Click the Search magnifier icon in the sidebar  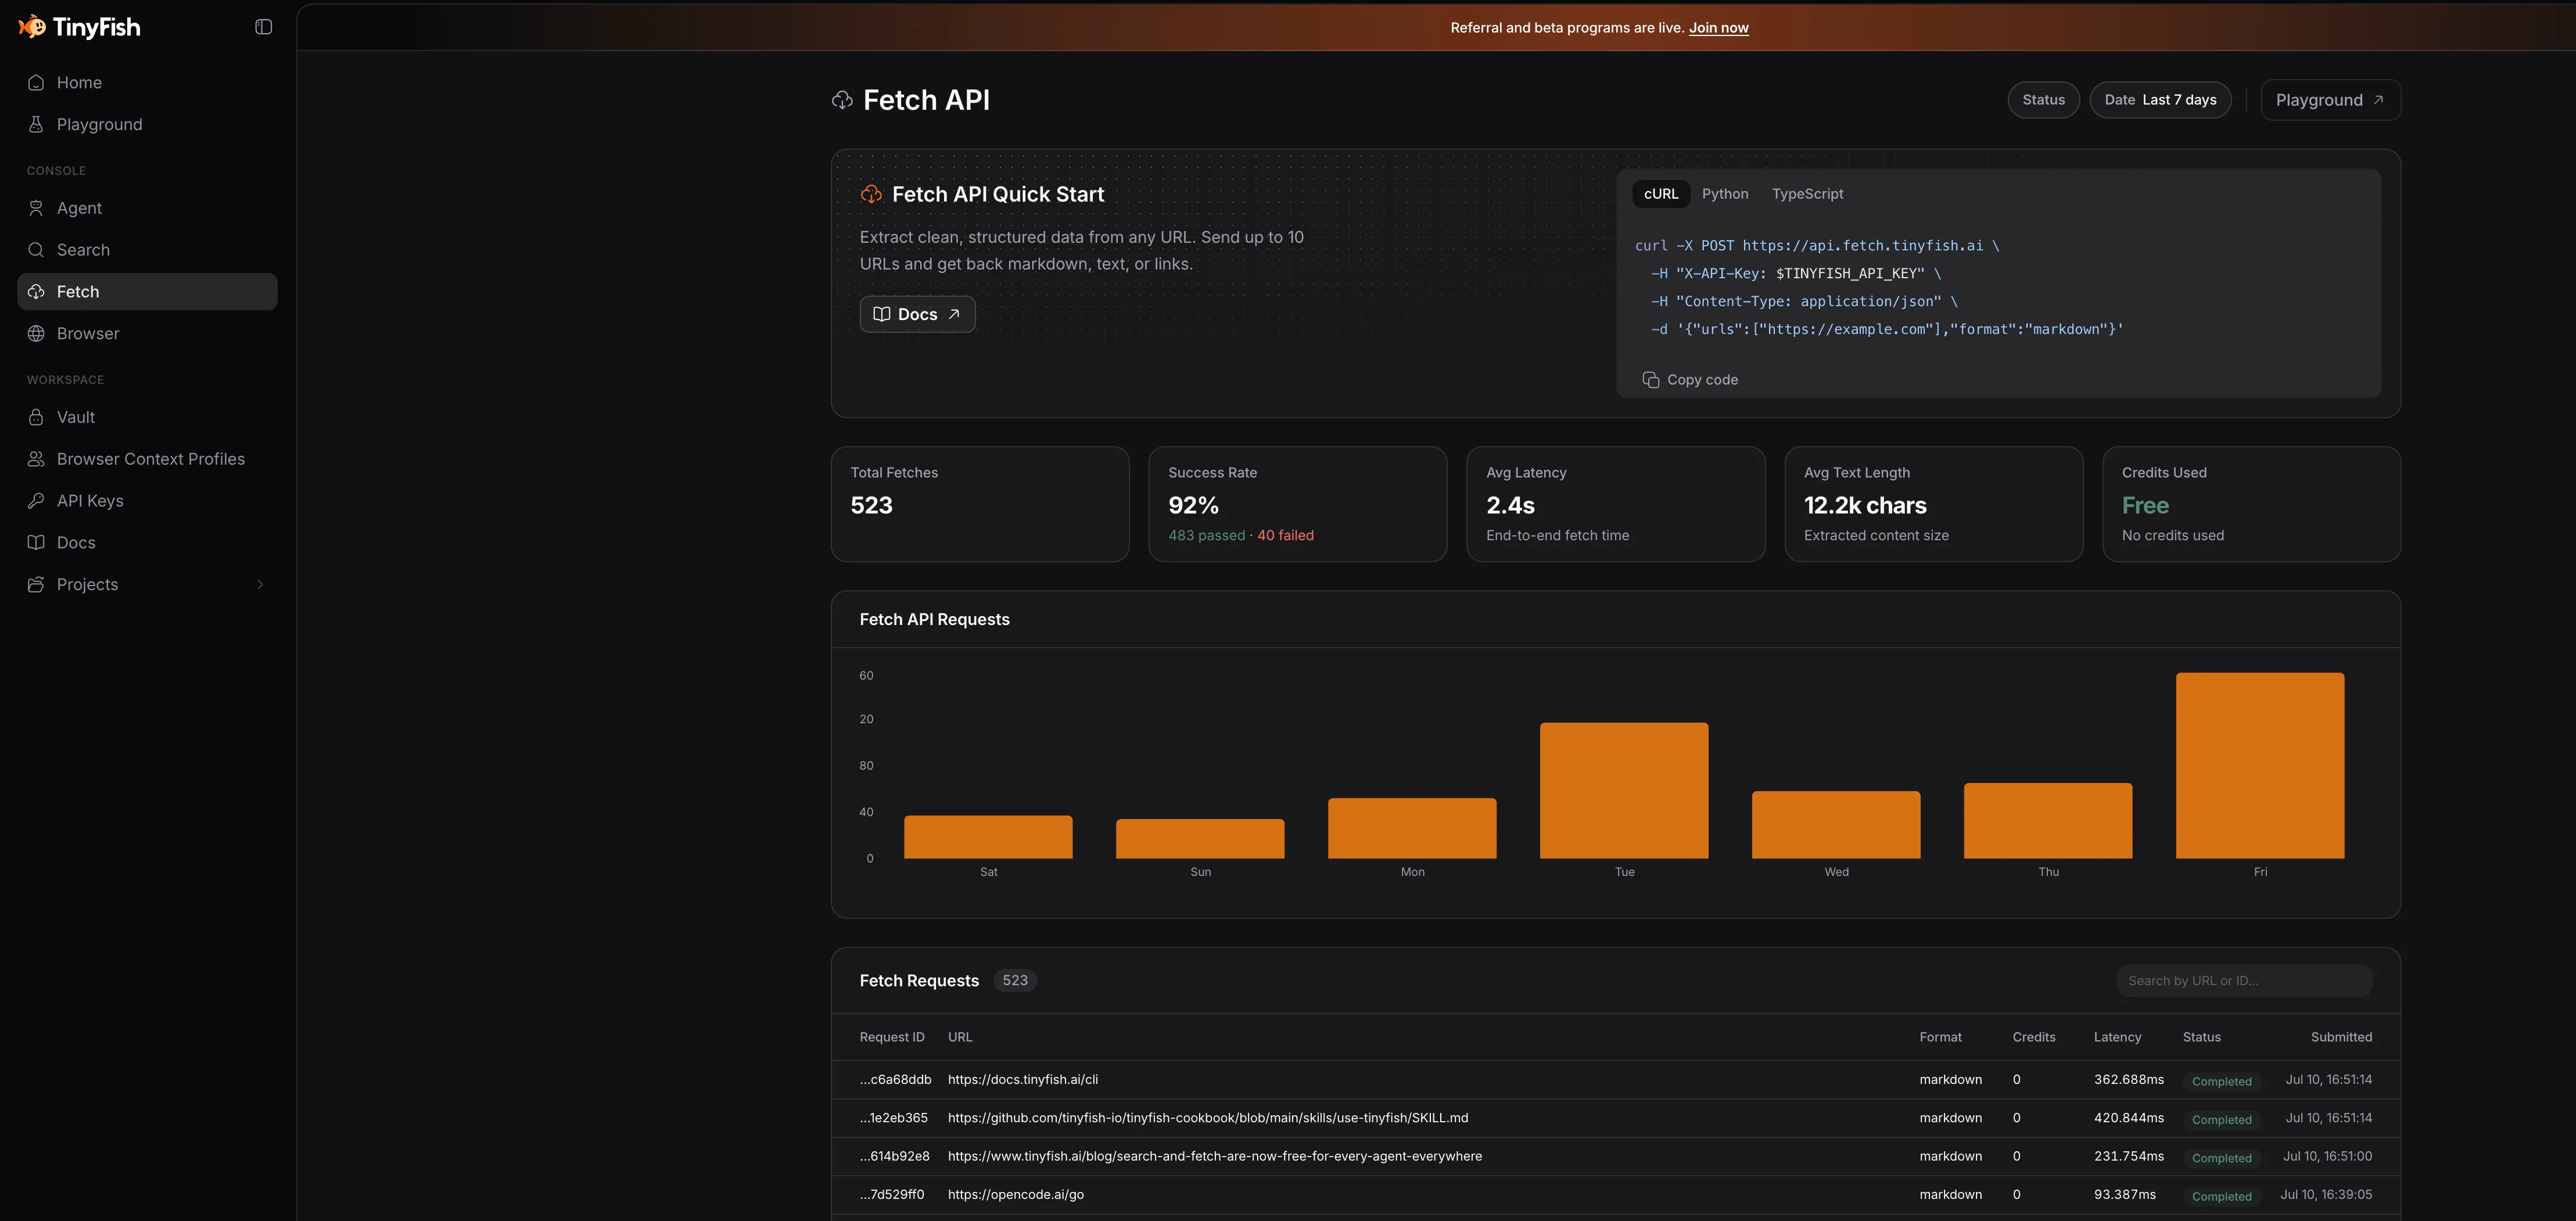pos(36,250)
